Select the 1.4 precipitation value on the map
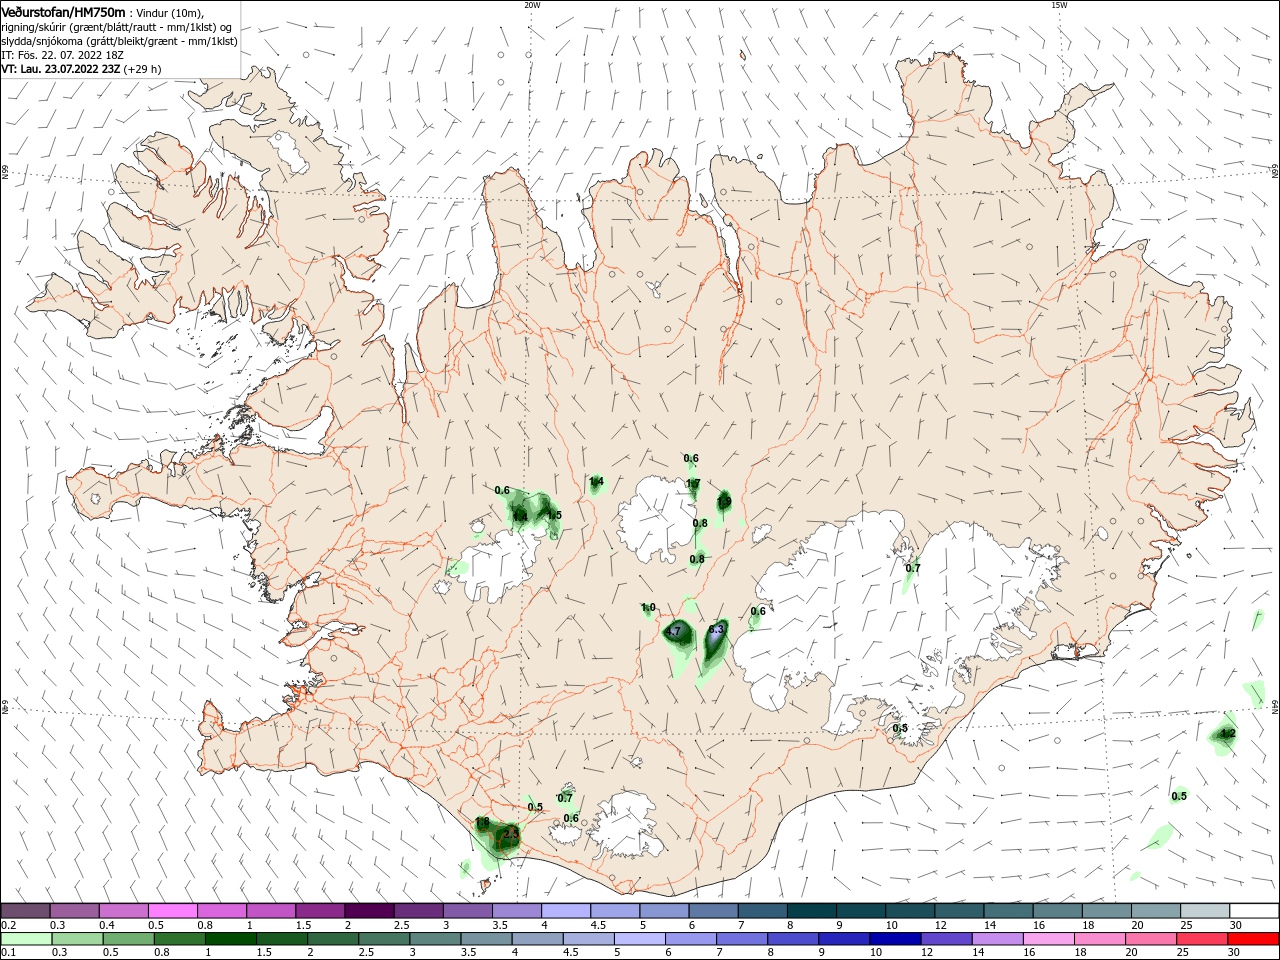The image size is (1280, 960). [x=597, y=482]
